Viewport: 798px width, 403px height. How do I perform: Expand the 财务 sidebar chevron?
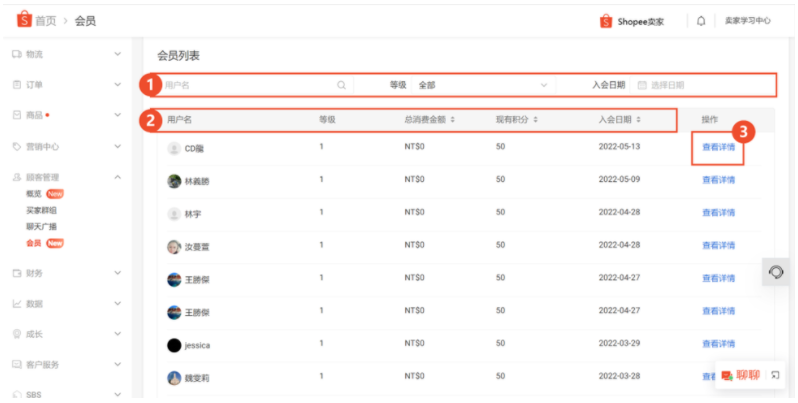(x=118, y=273)
